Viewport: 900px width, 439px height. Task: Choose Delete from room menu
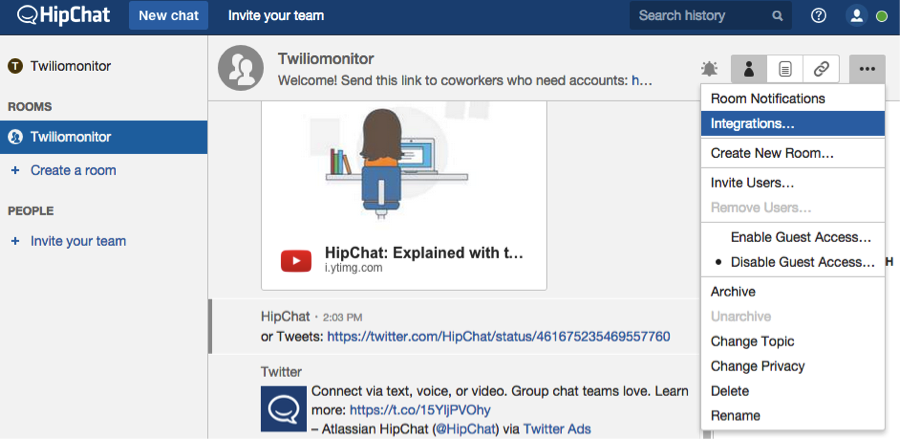[793, 391]
